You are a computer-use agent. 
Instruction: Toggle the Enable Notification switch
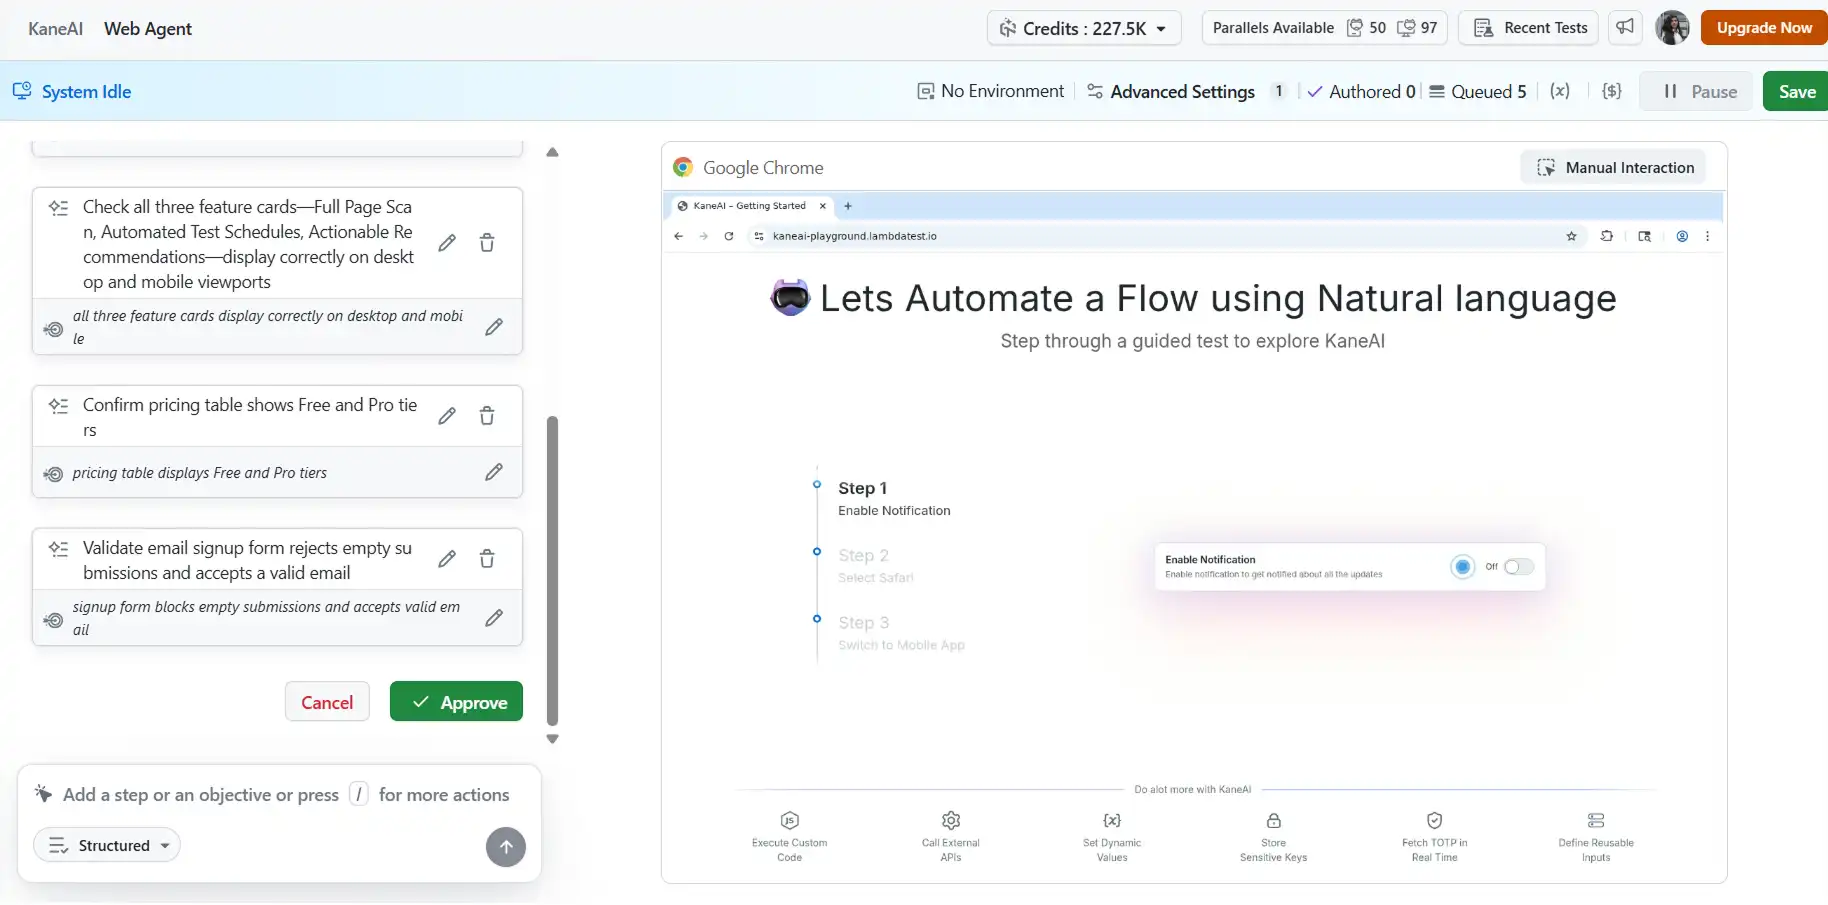coord(1518,567)
